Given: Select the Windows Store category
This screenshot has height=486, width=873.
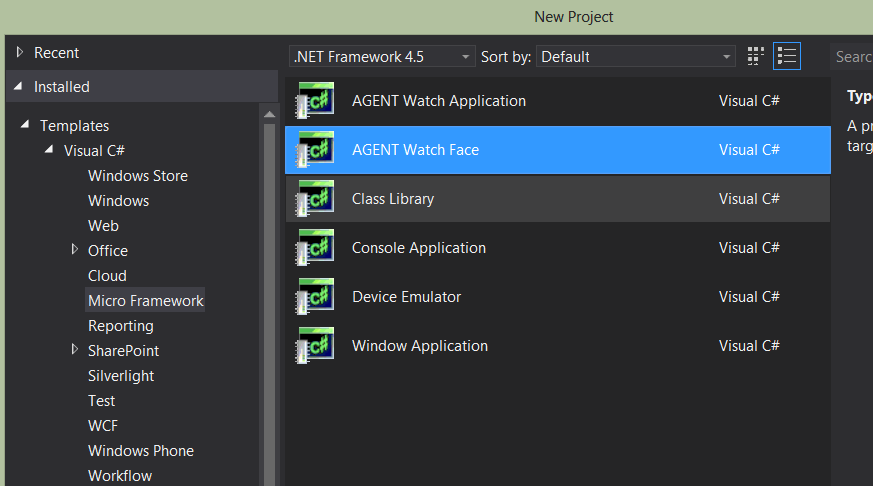Looking at the screenshot, I should tap(138, 176).
